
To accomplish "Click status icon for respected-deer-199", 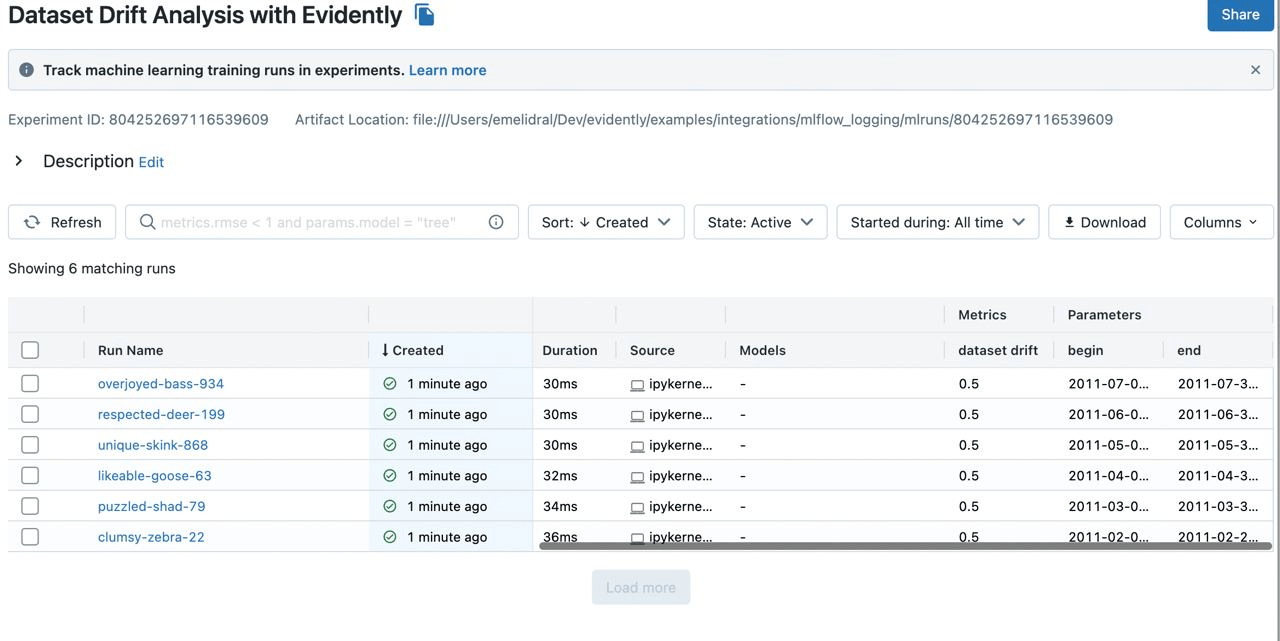I will (x=390, y=414).
